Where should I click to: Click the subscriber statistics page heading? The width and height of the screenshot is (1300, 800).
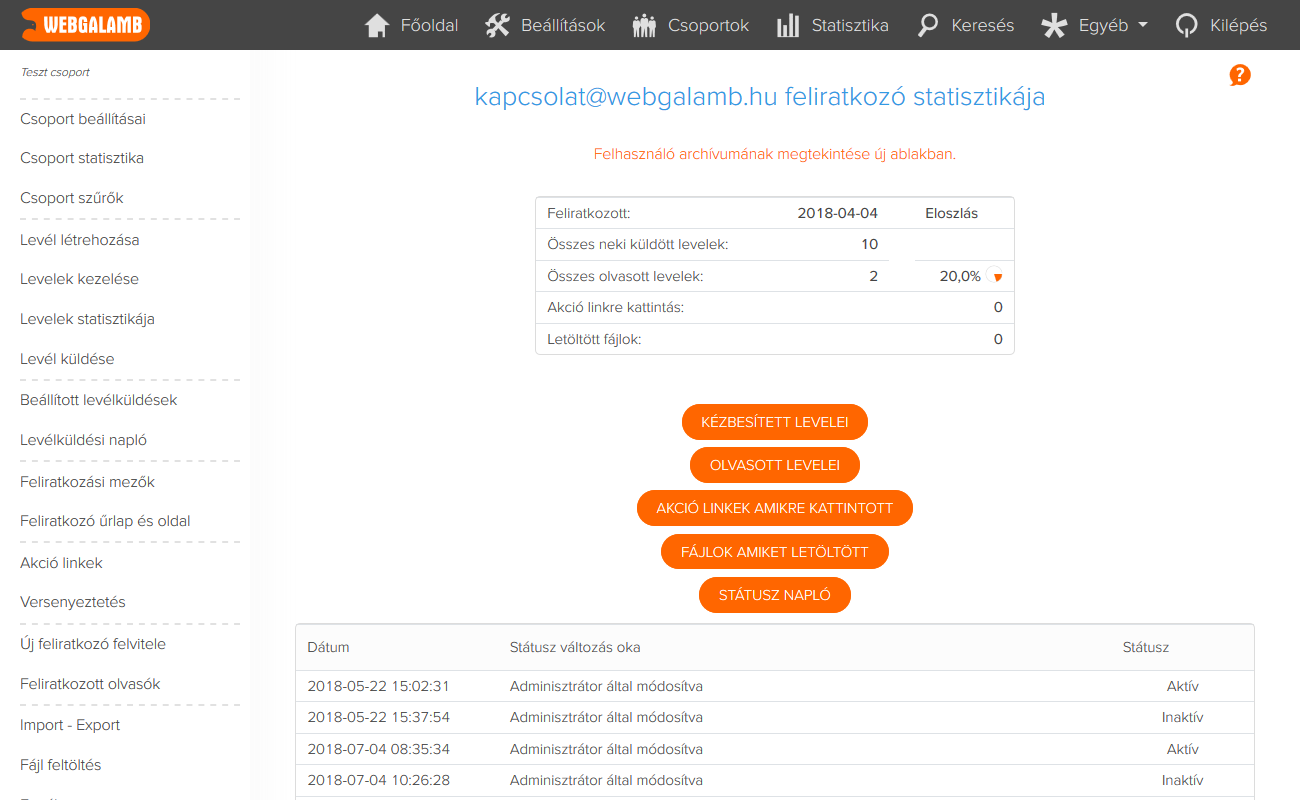[x=760, y=97]
